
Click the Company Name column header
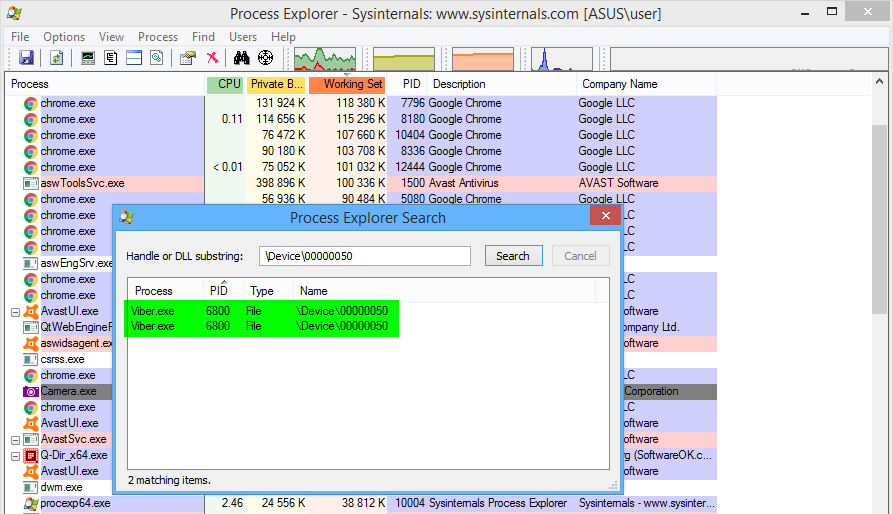pyautogui.click(x=646, y=84)
